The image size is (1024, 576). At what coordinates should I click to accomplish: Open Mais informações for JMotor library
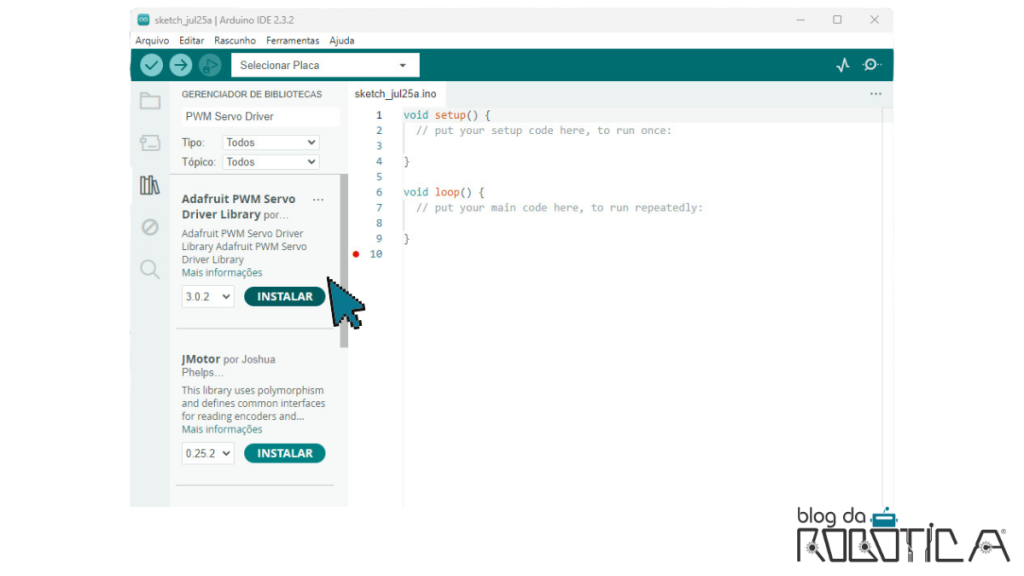click(222, 430)
